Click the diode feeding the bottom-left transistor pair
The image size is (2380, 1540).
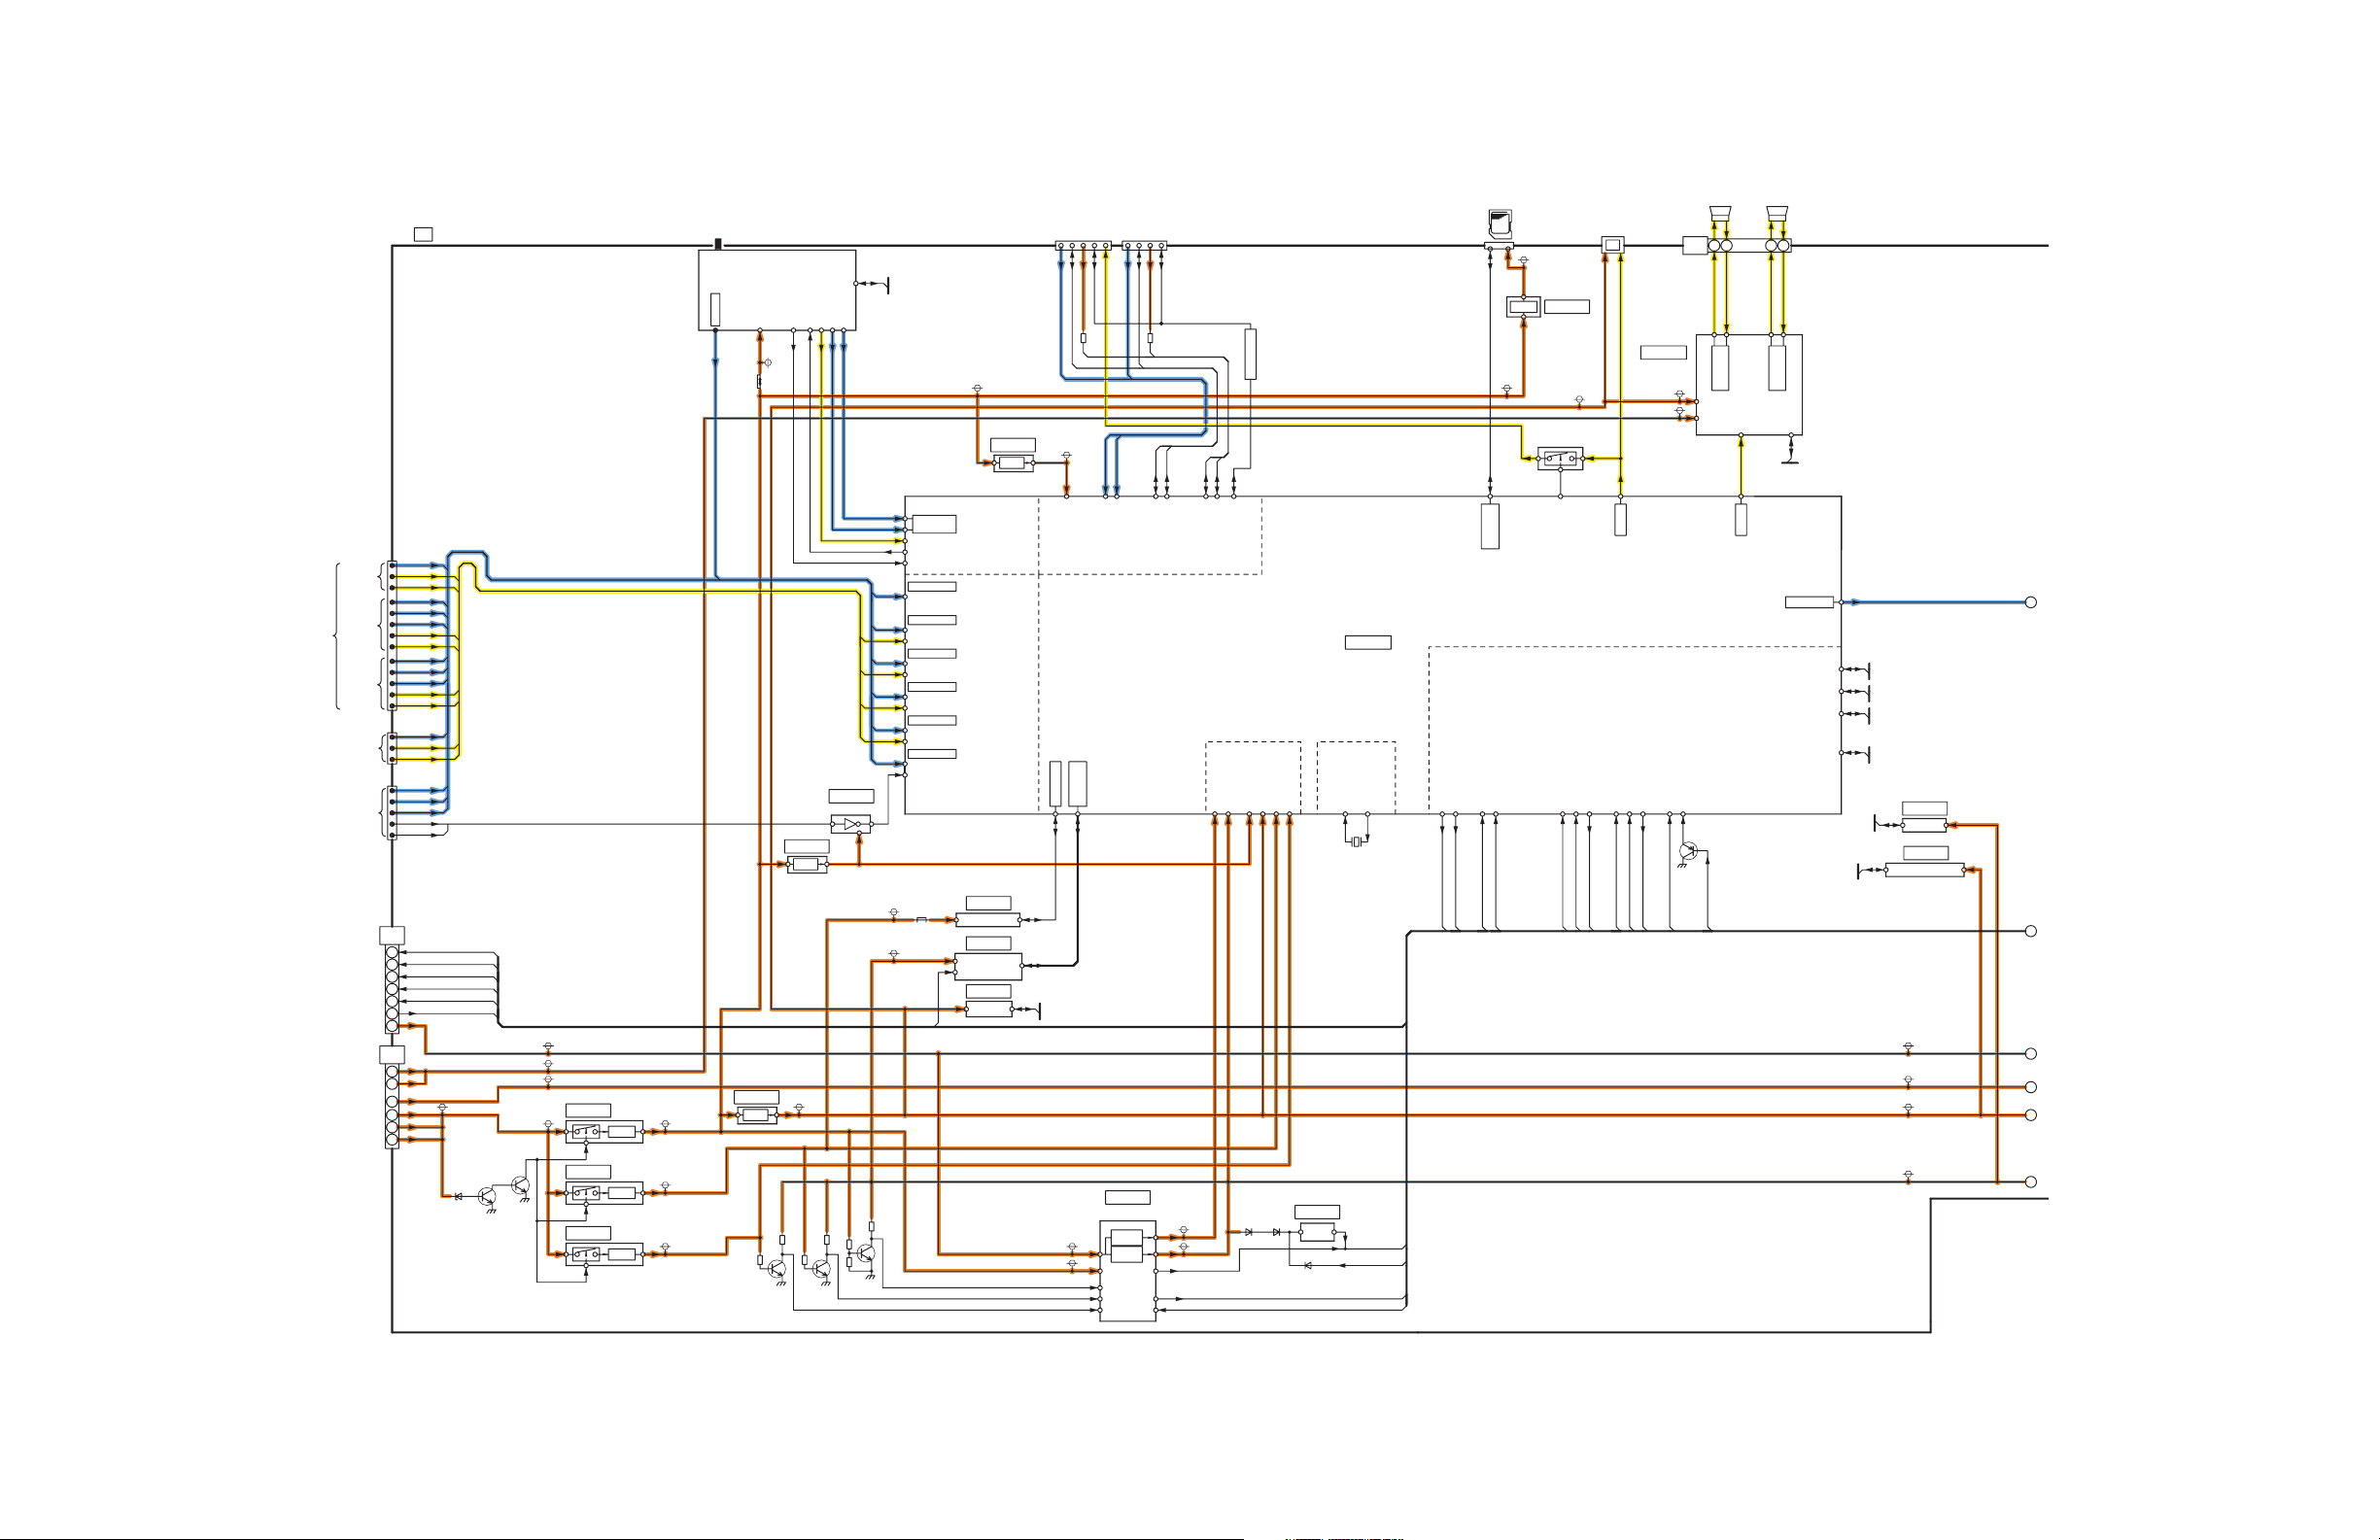pyautogui.click(x=459, y=1196)
